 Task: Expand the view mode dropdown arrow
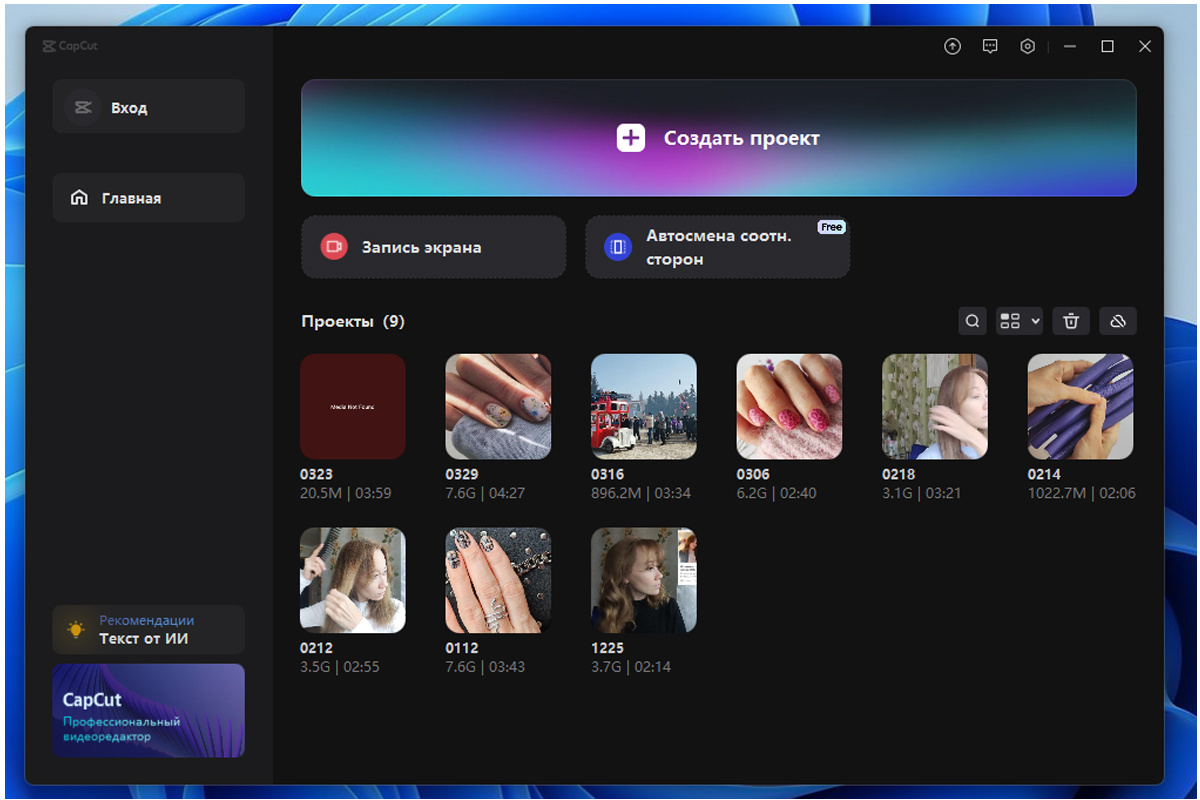1036,321
